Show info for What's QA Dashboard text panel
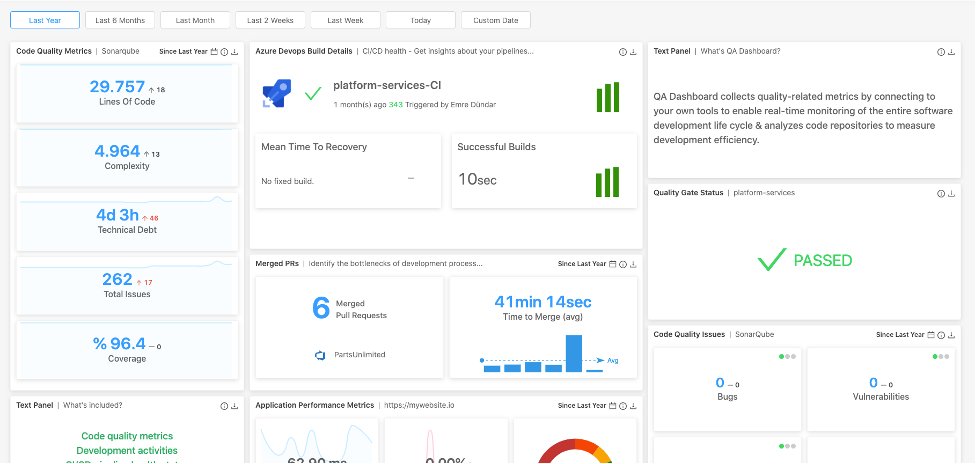977x464 pixels. coord(941,52)
